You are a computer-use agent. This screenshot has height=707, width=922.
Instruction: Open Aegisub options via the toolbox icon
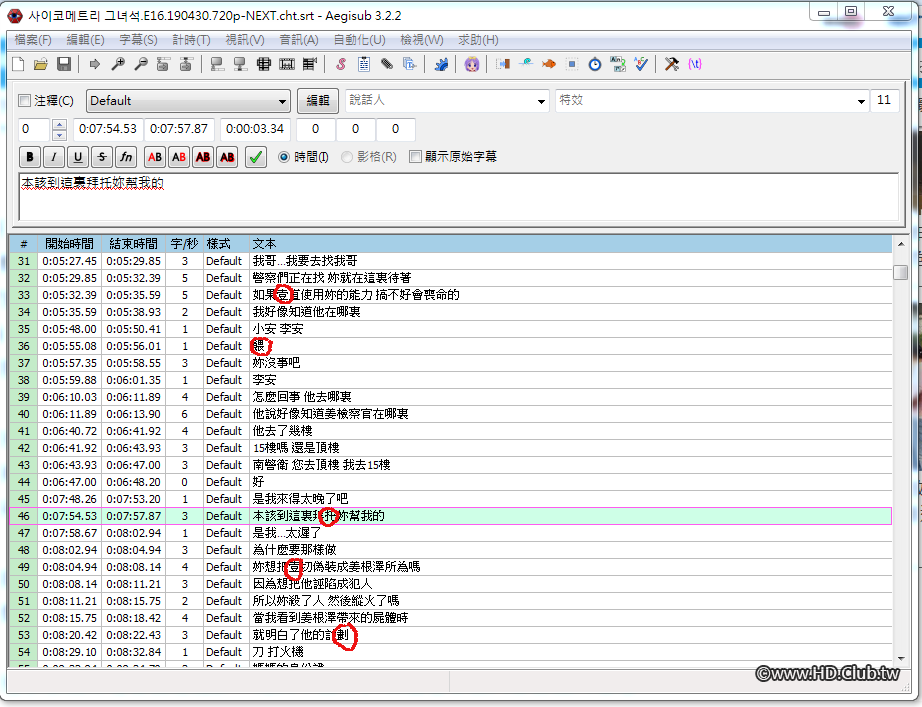tap(671, 64)
